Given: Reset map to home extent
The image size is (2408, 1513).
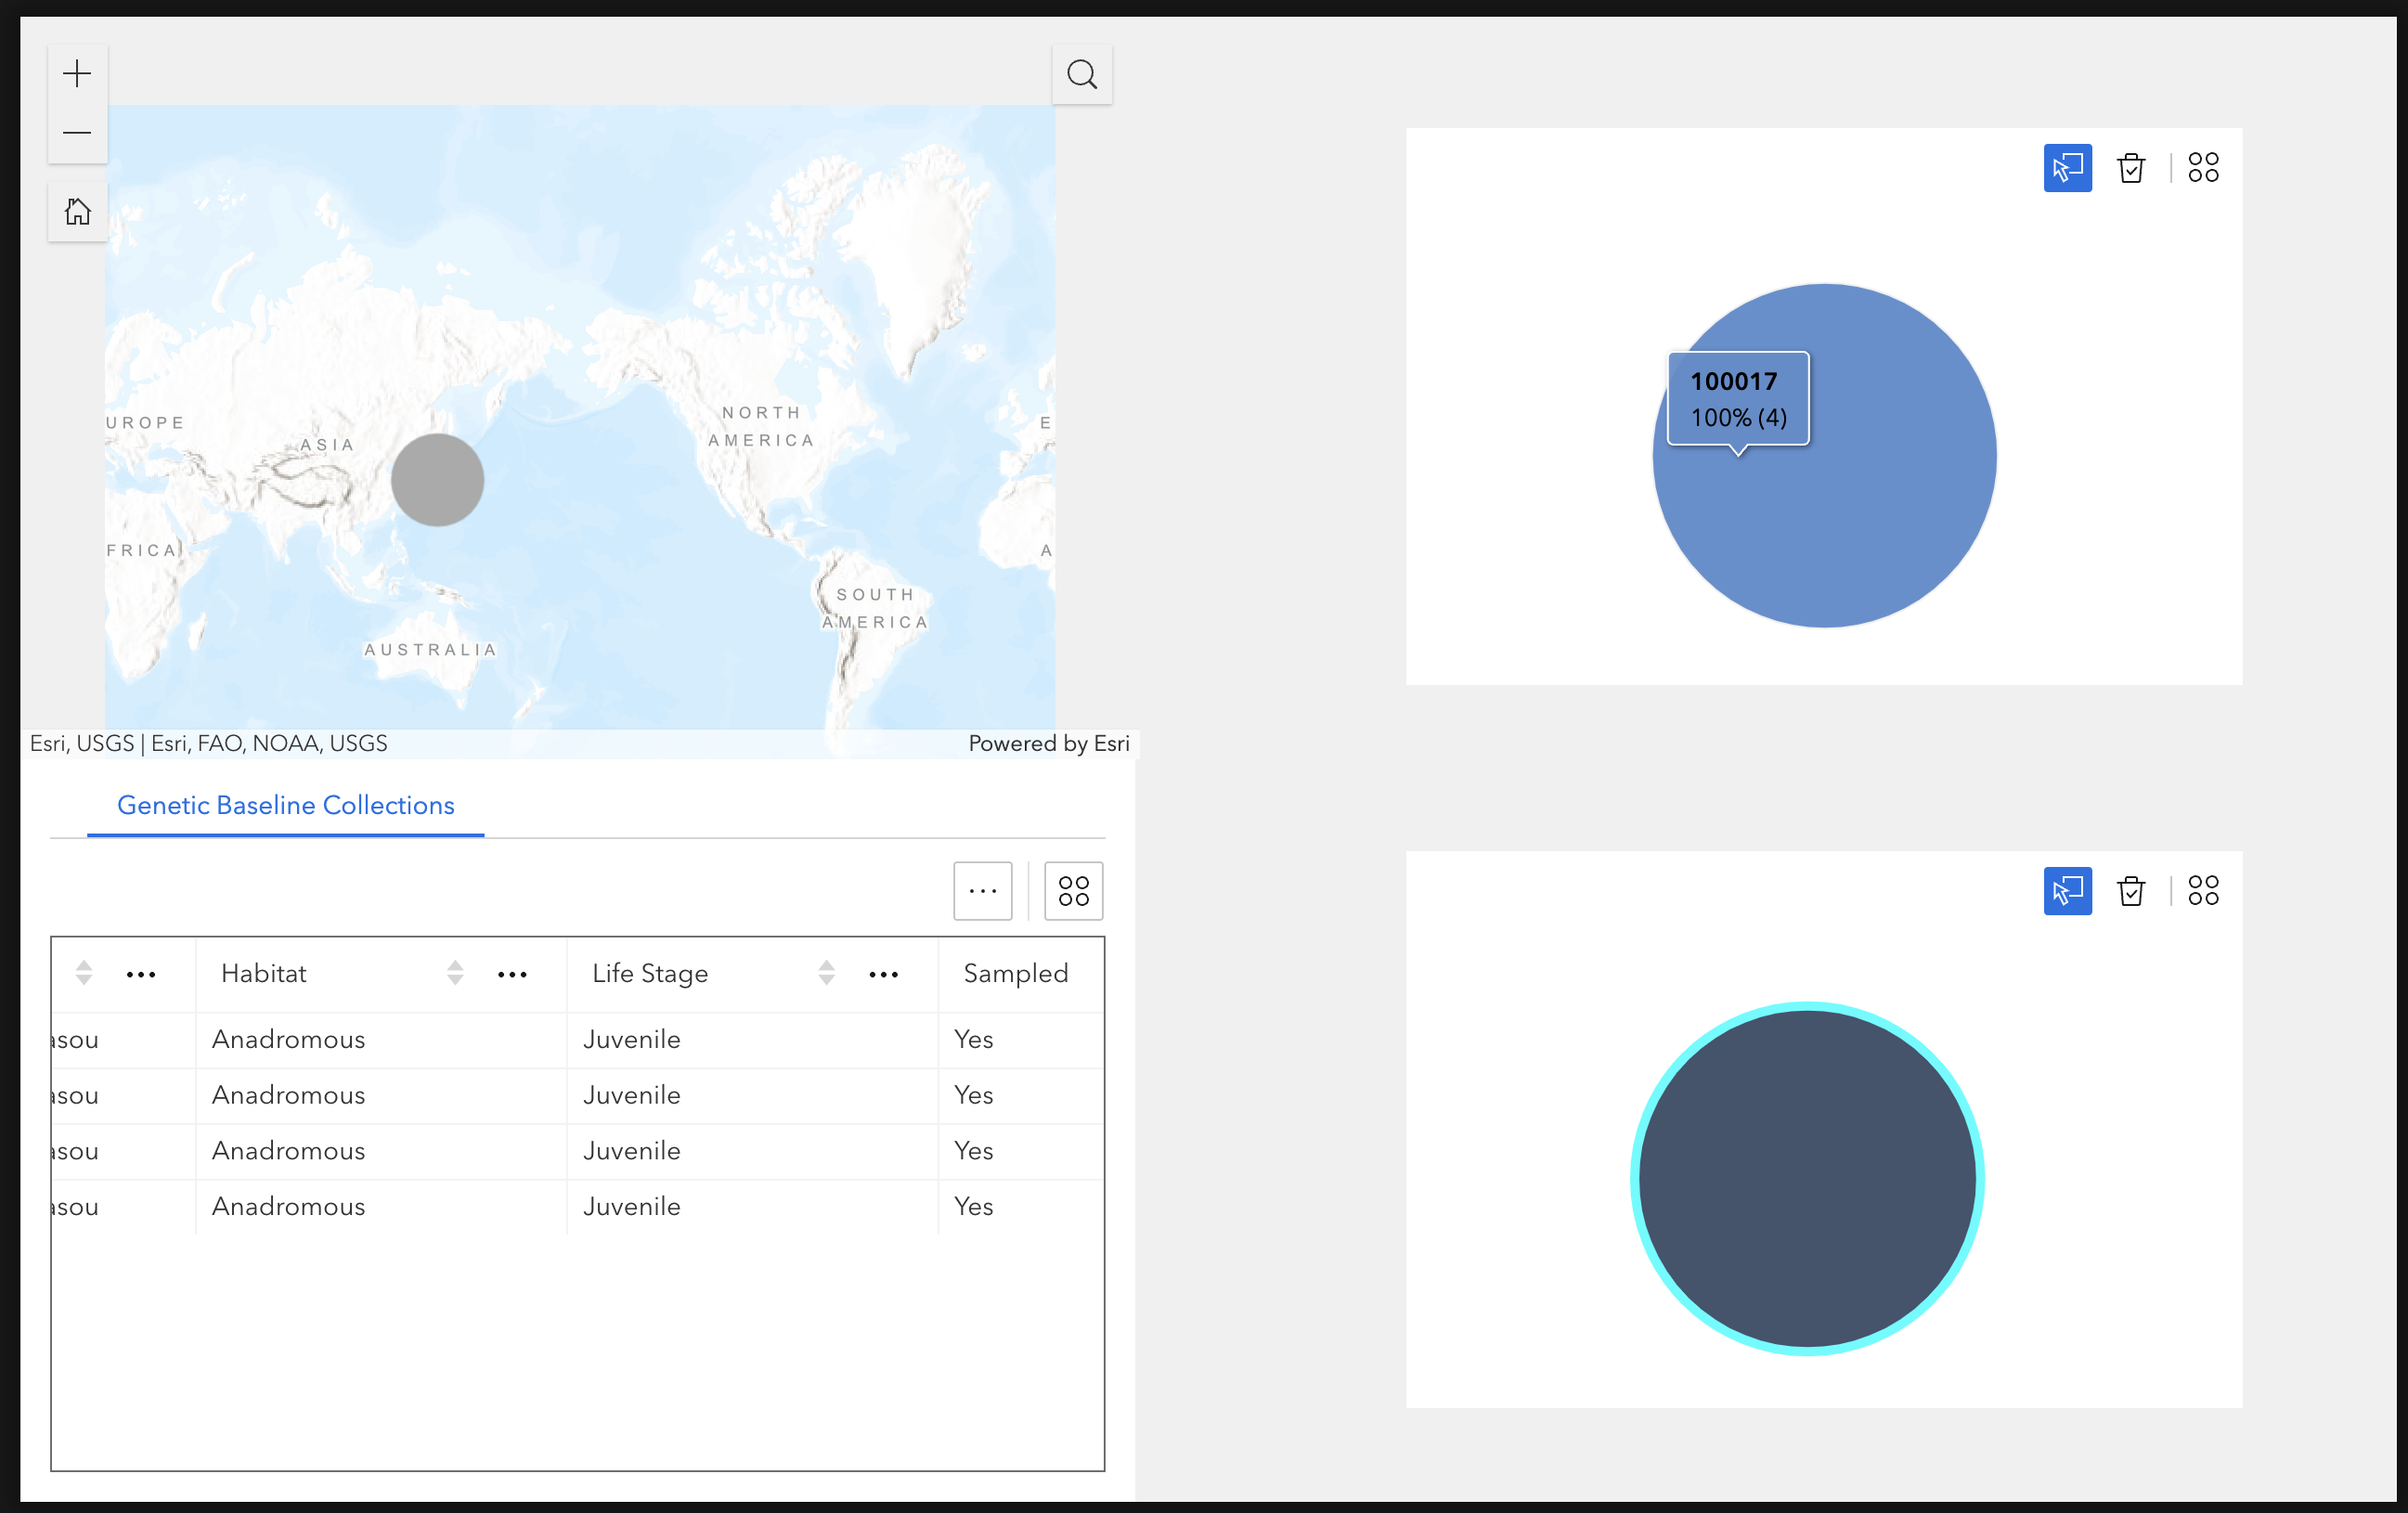Looking at the screenshot, I should pyautogui.click(x=77, y=212).
